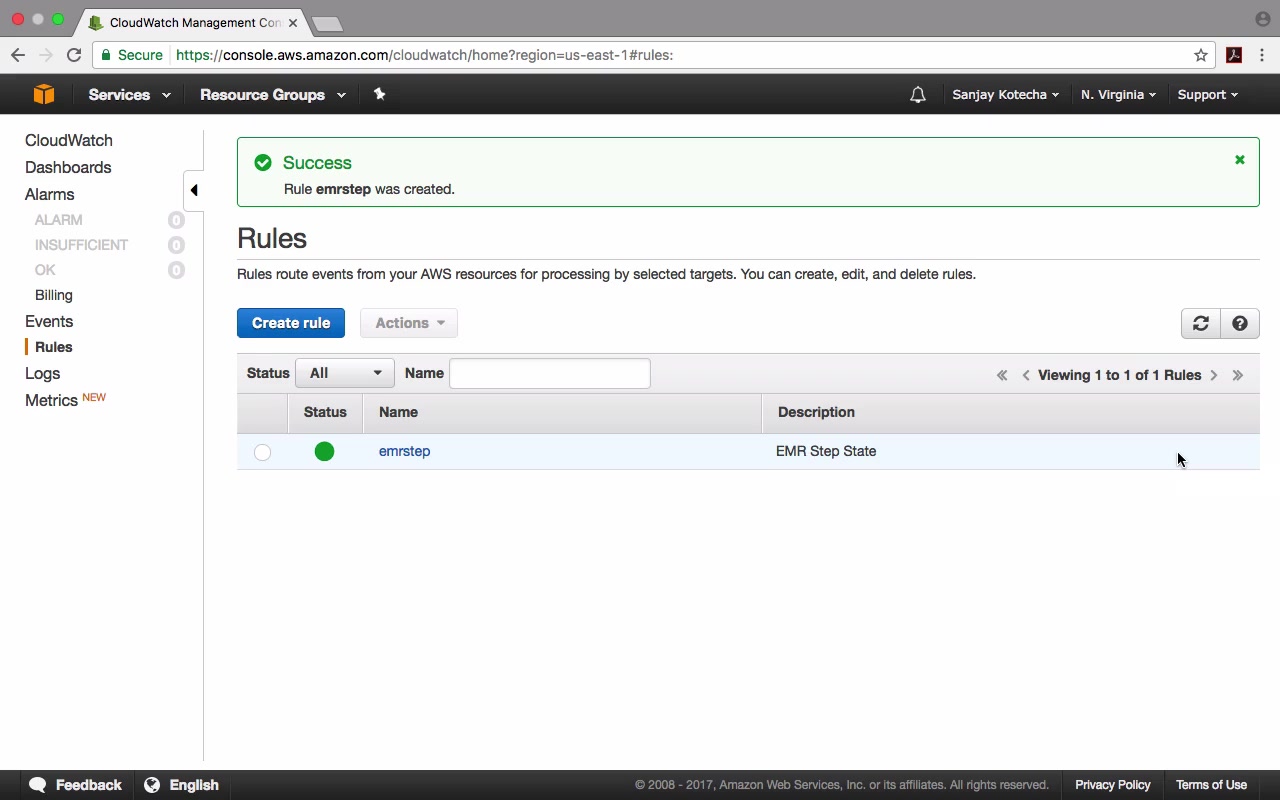Open the emrstep rule link
This screenshot has height=800, width=1280.
405,451
